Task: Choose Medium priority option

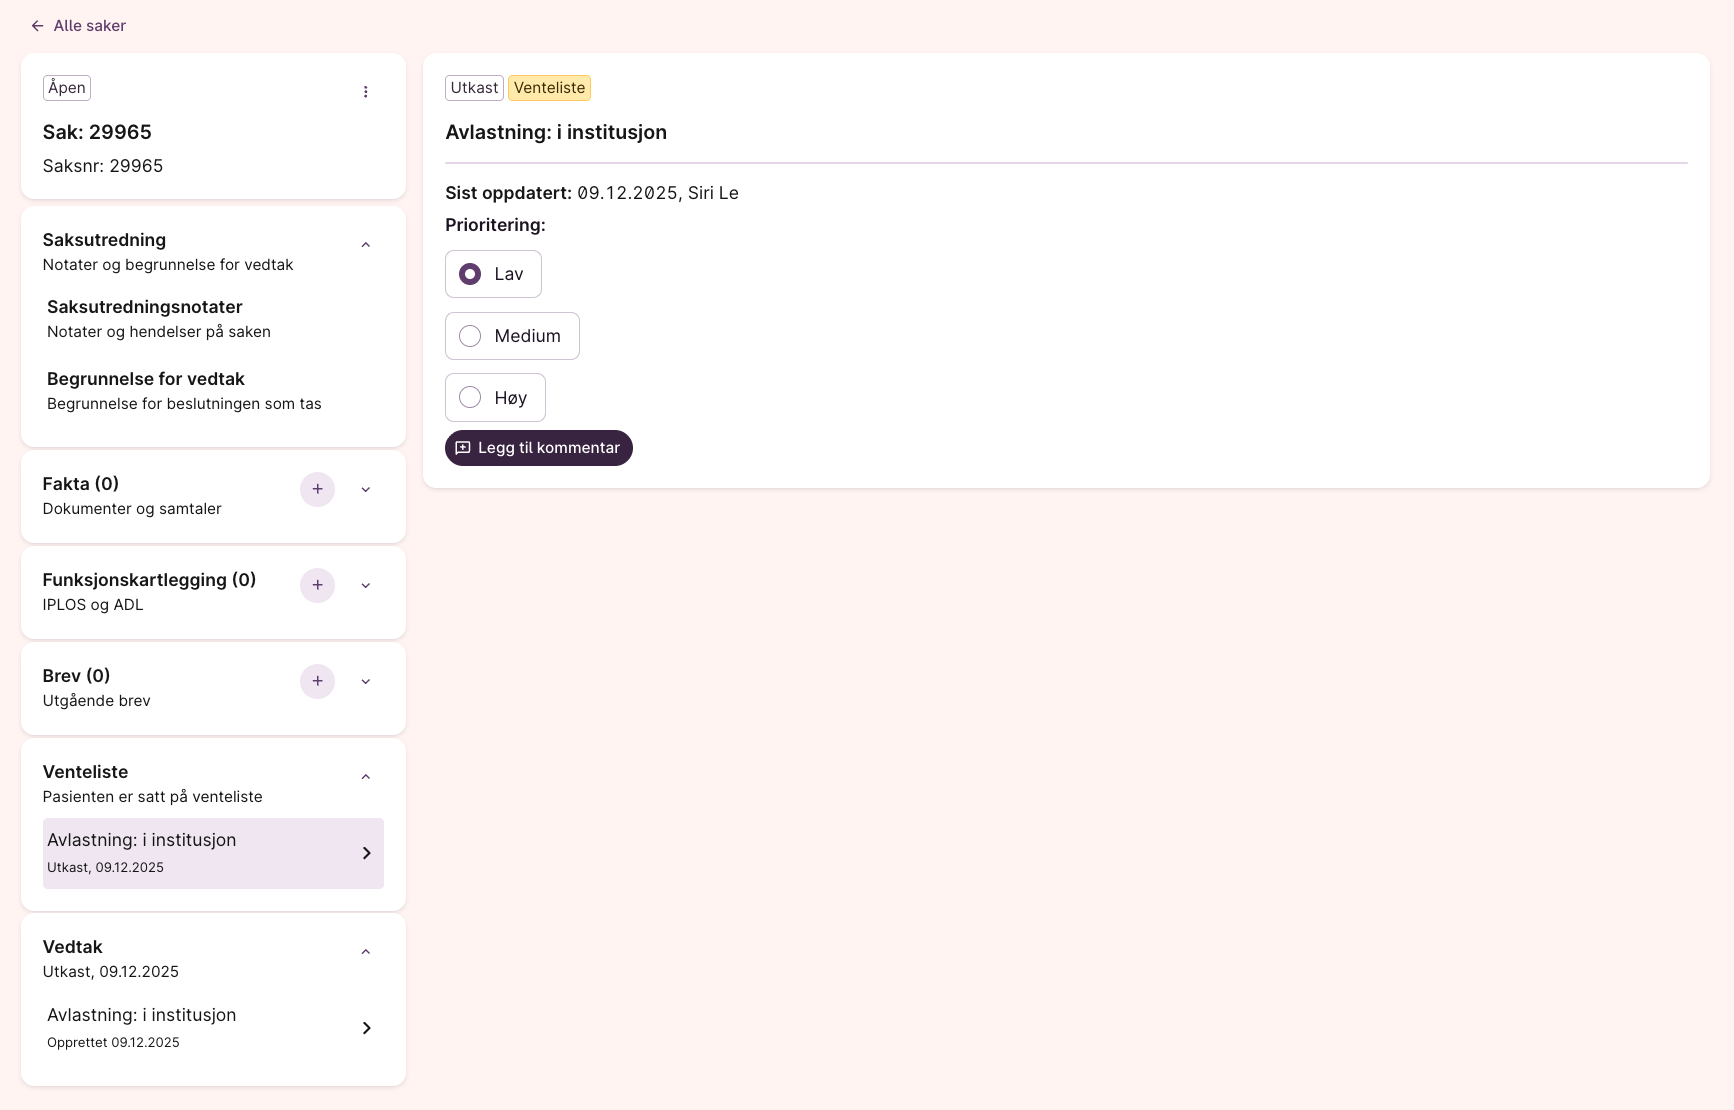Action: pos(470,336)
